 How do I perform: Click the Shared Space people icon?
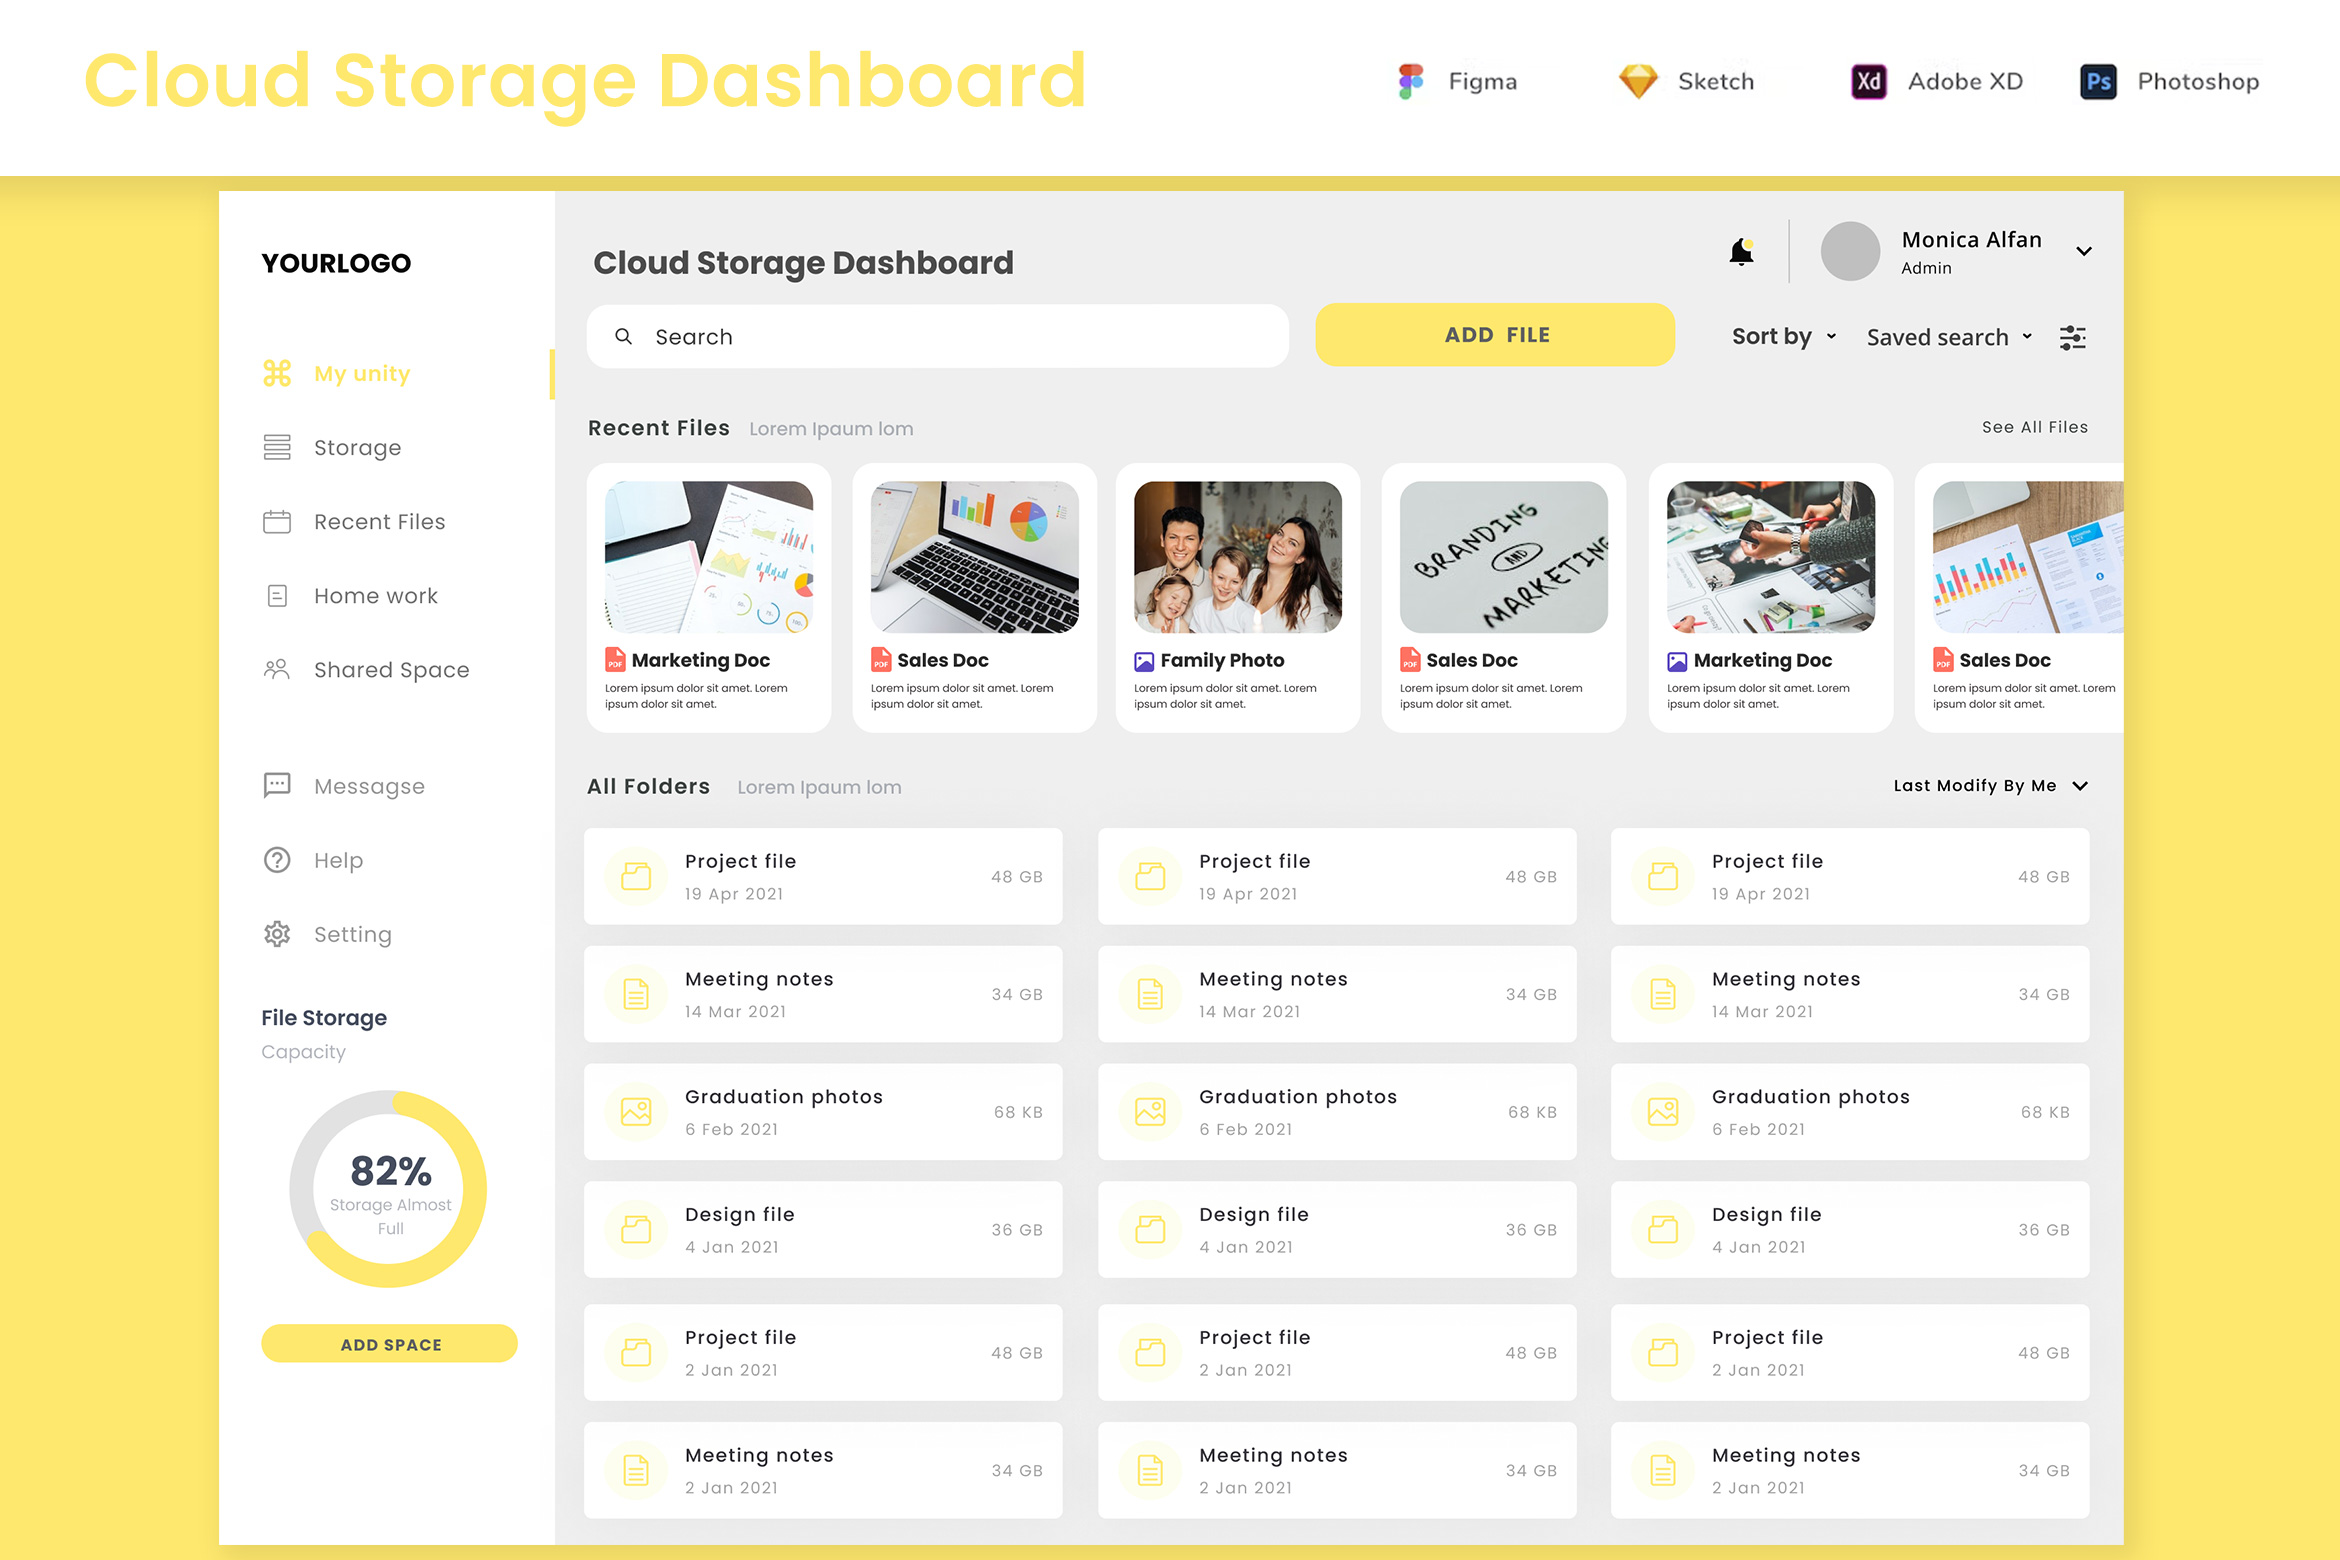(277, 669)
